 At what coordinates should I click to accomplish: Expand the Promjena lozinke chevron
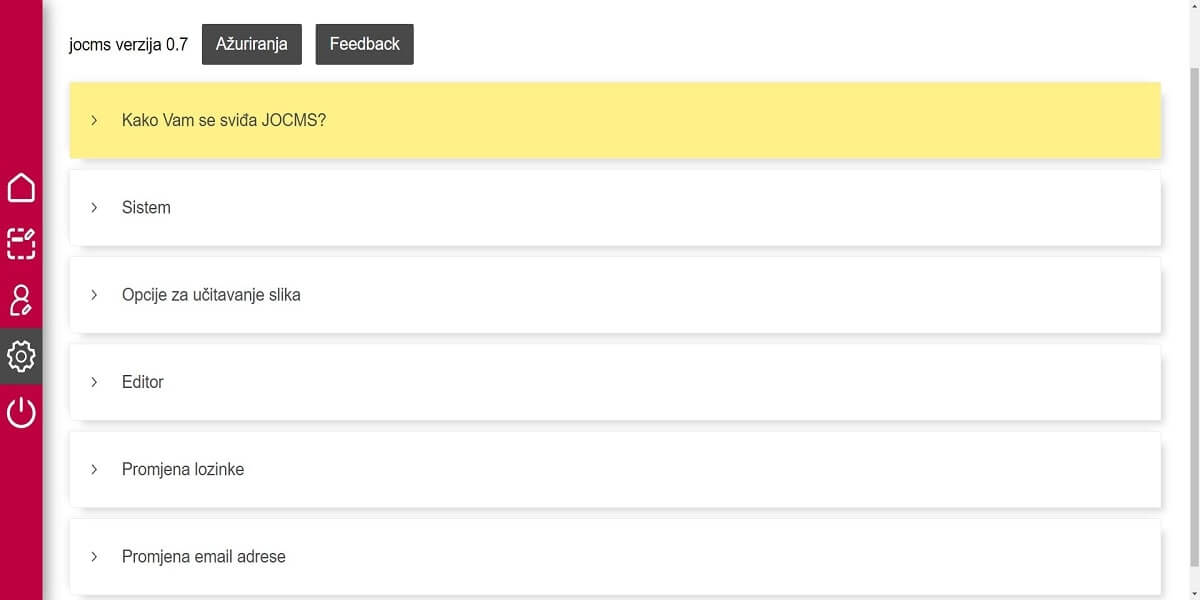pos(94,469)
